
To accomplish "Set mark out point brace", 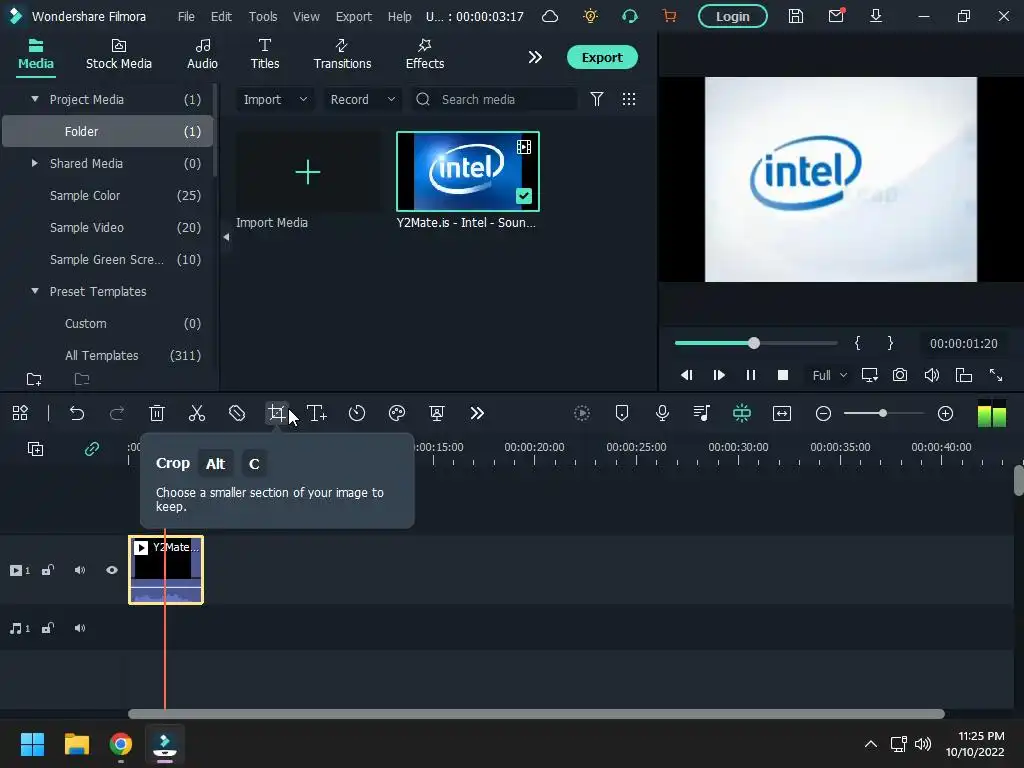I will 890,343.
